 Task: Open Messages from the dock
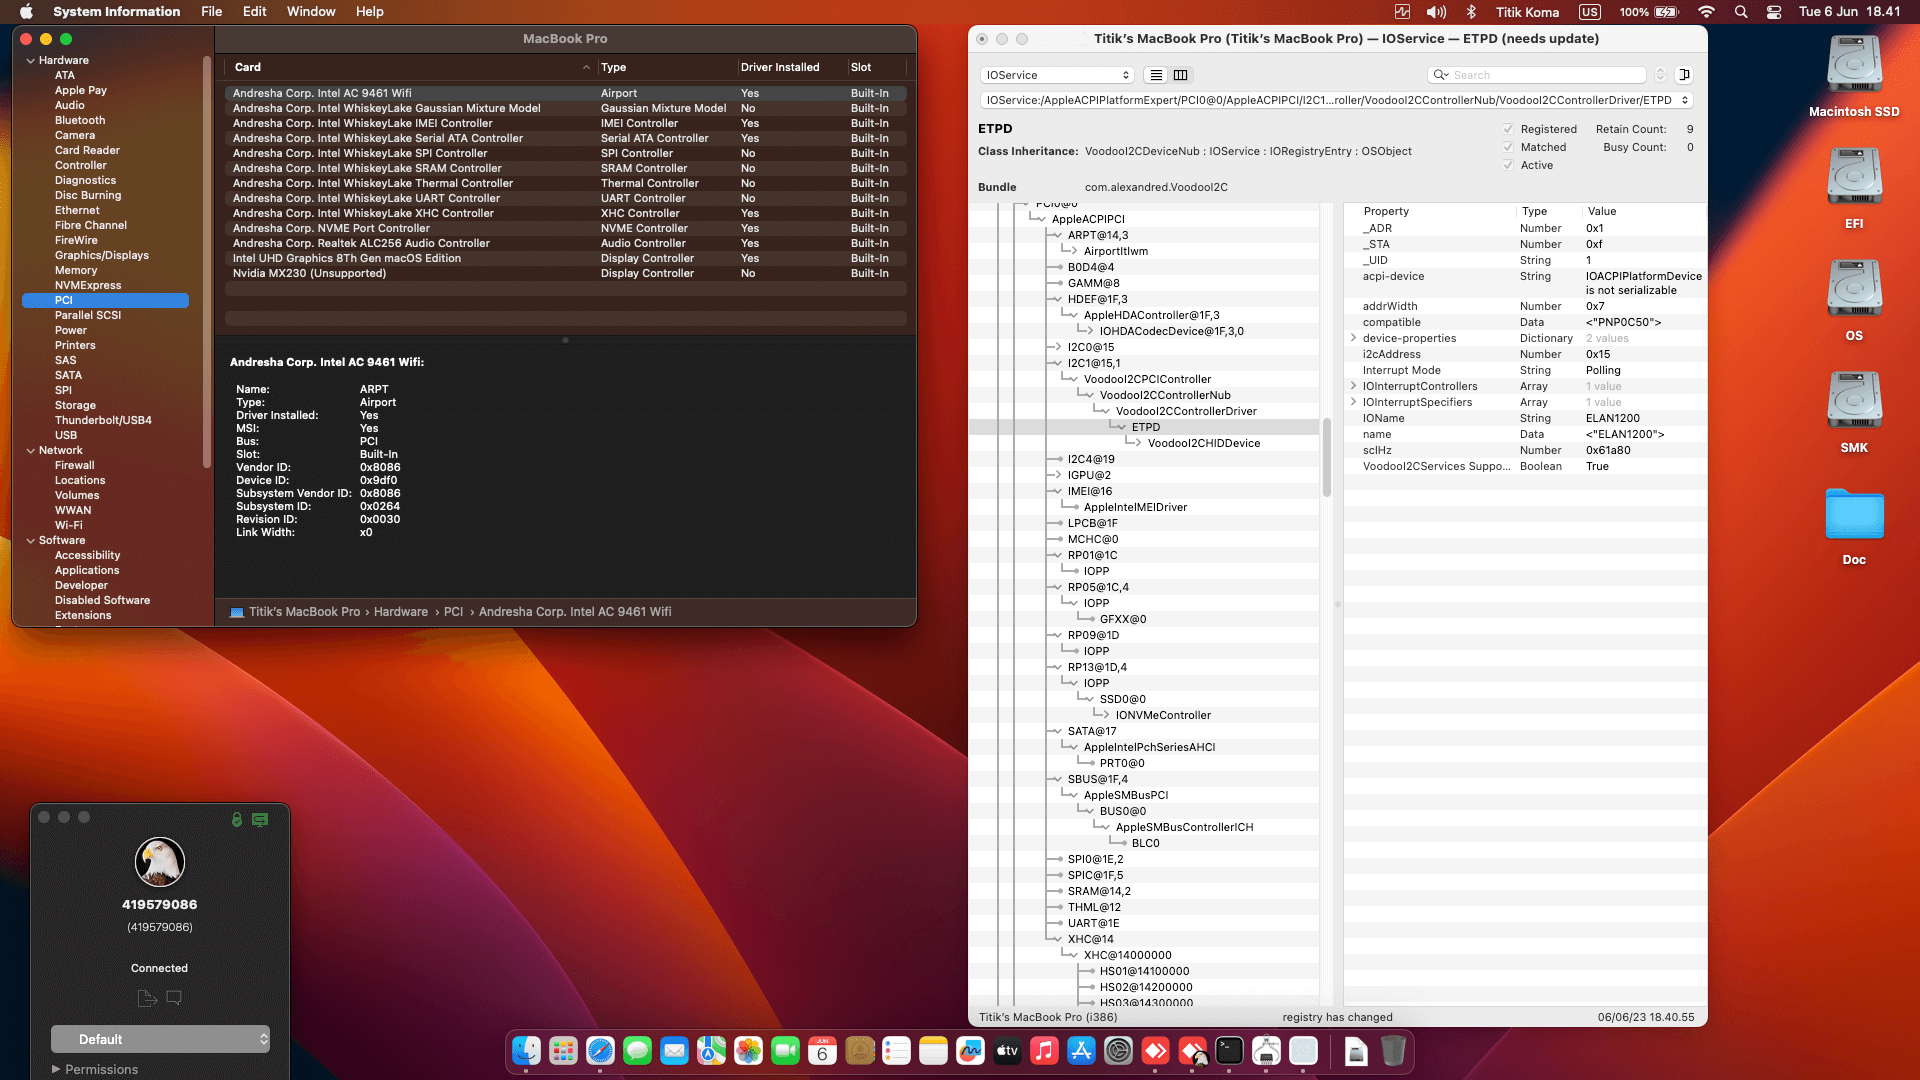pyautogui.click(x=637, y=1051)
